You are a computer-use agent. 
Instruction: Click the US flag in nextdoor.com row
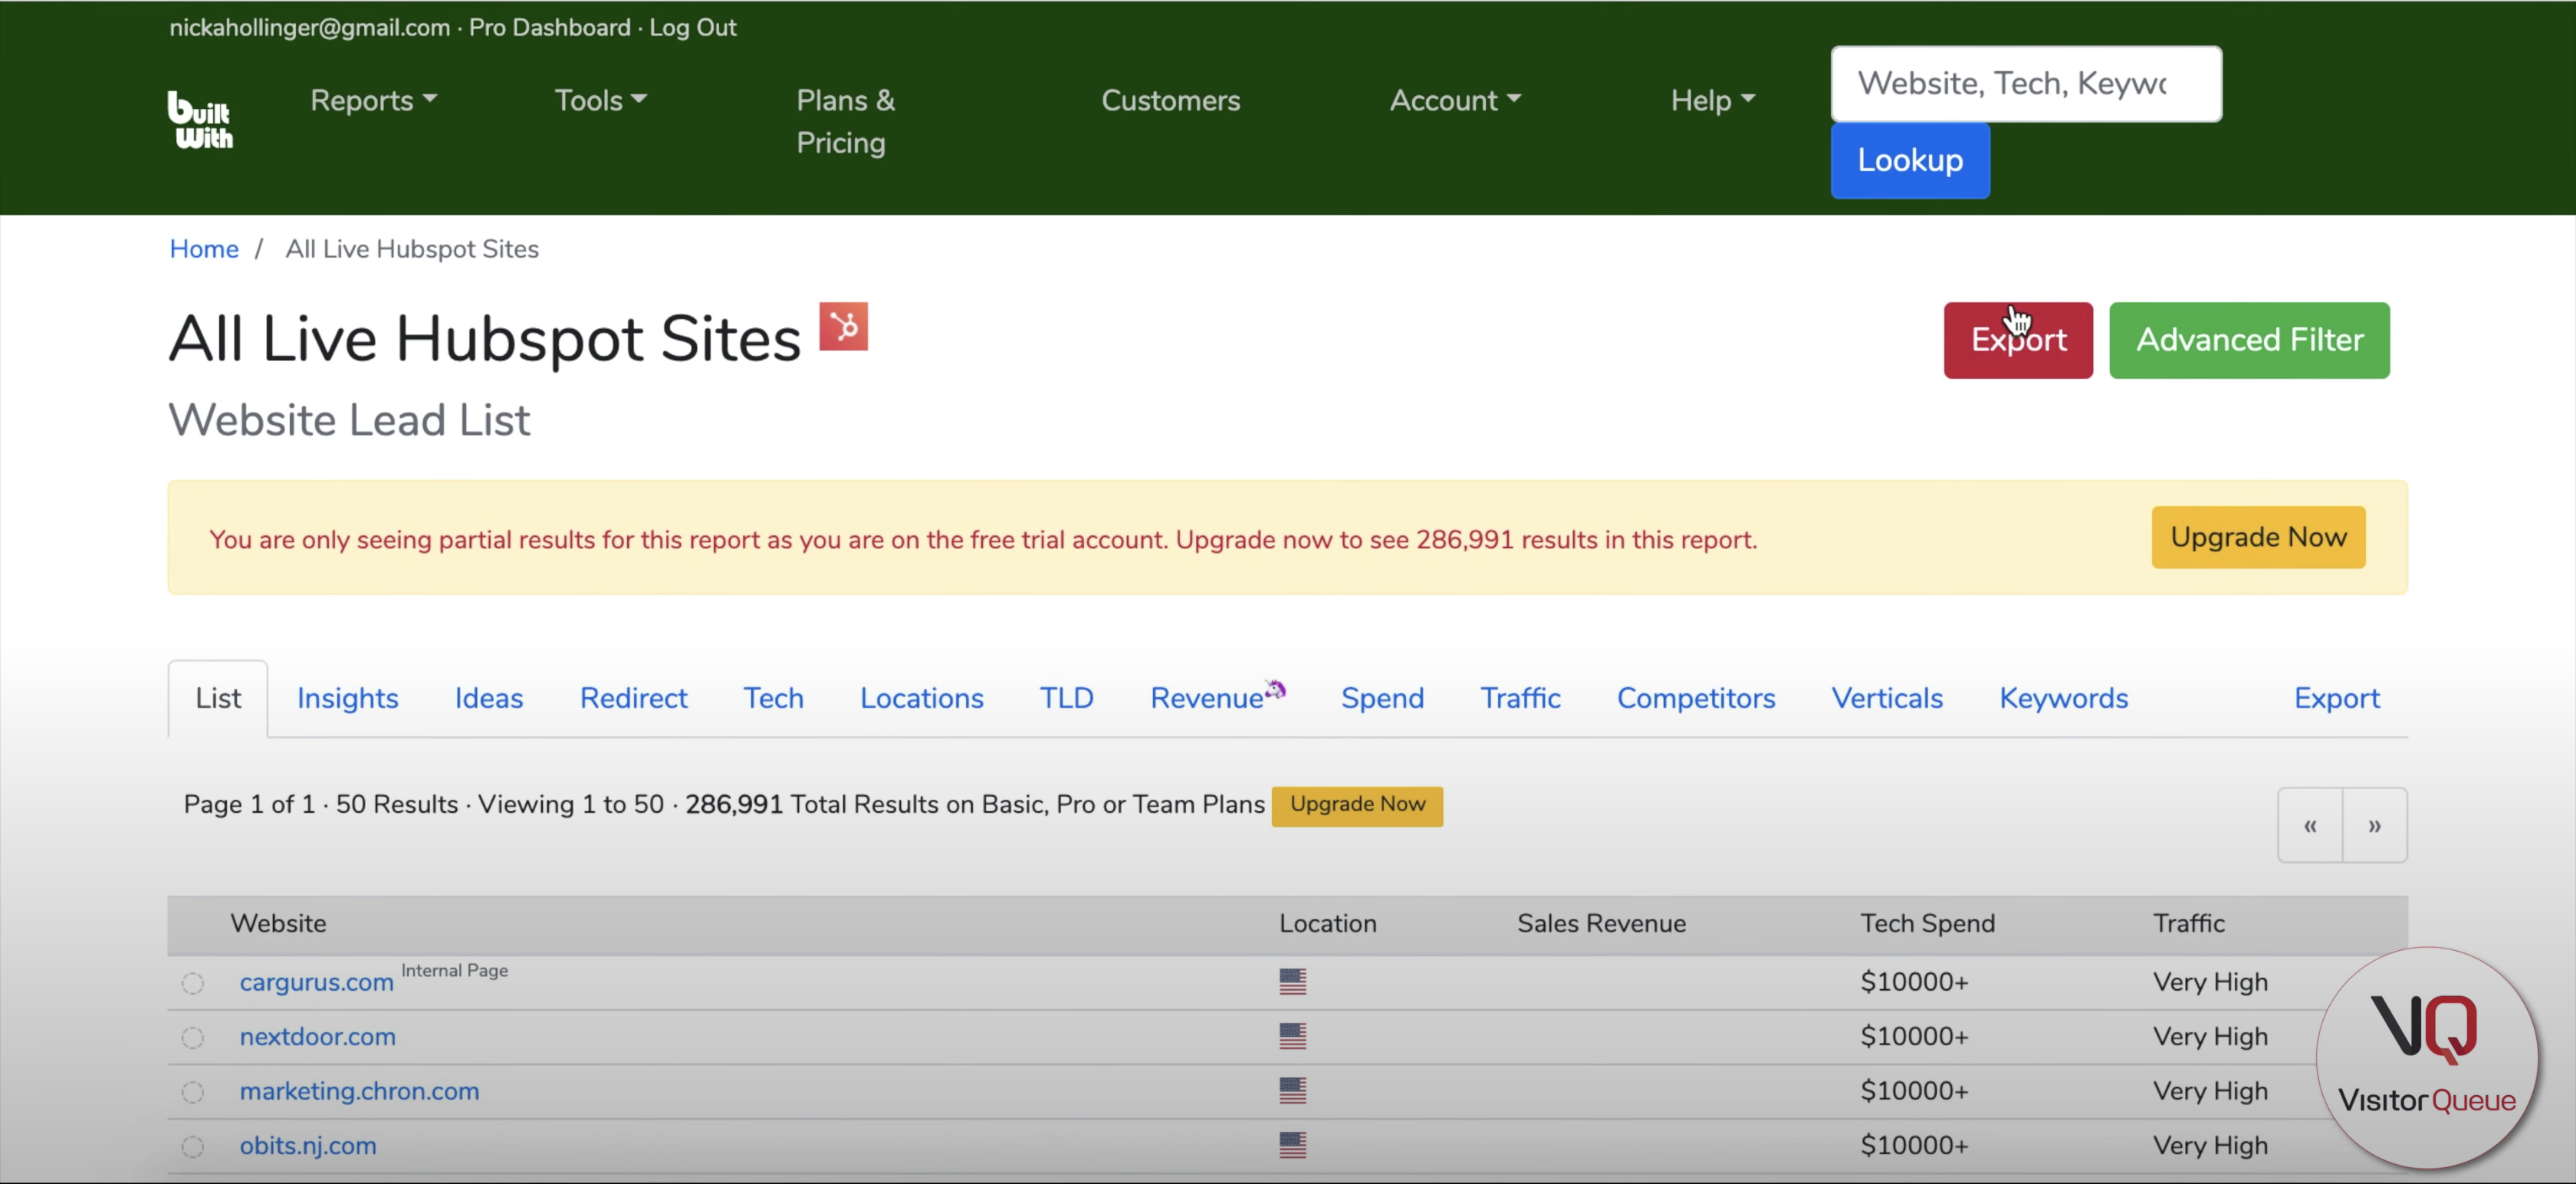(1292, 1036)
